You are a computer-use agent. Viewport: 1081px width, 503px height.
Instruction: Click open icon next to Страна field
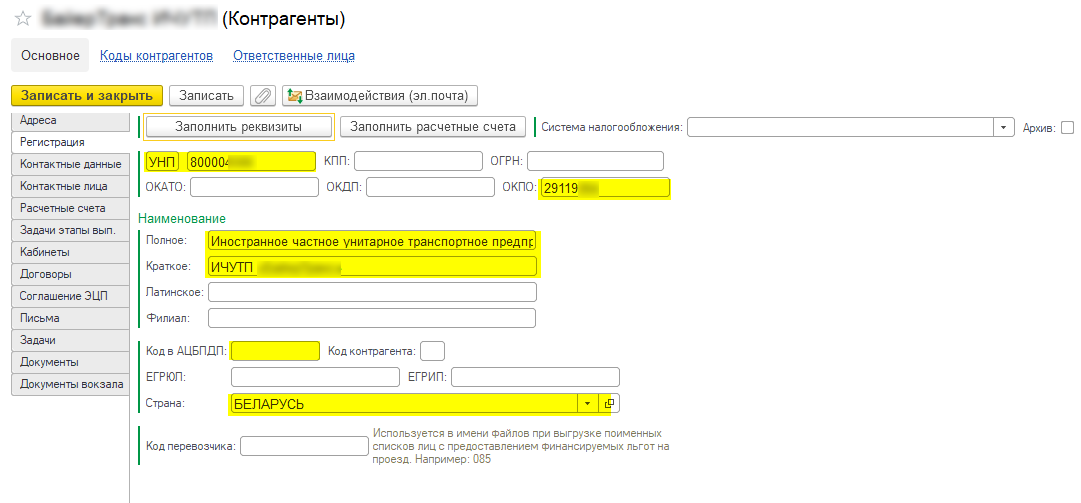pyautogui.click(x=609, y=403)
